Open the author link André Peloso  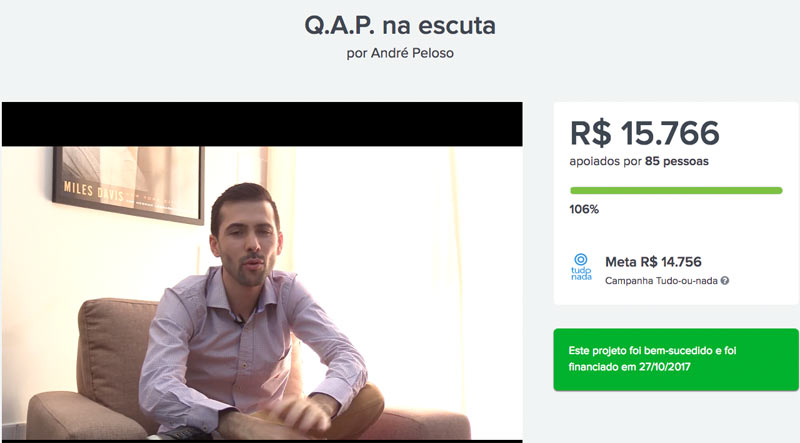click(x=412, y=53)
